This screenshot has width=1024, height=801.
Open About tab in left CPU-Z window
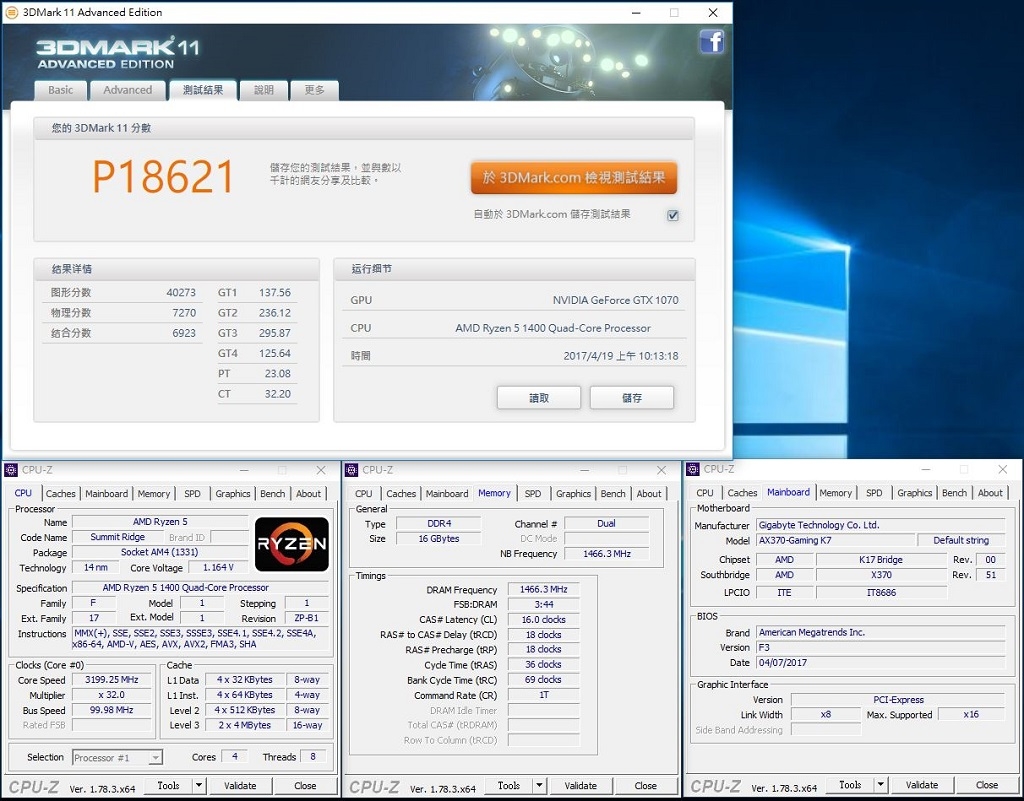pos(308,494)
